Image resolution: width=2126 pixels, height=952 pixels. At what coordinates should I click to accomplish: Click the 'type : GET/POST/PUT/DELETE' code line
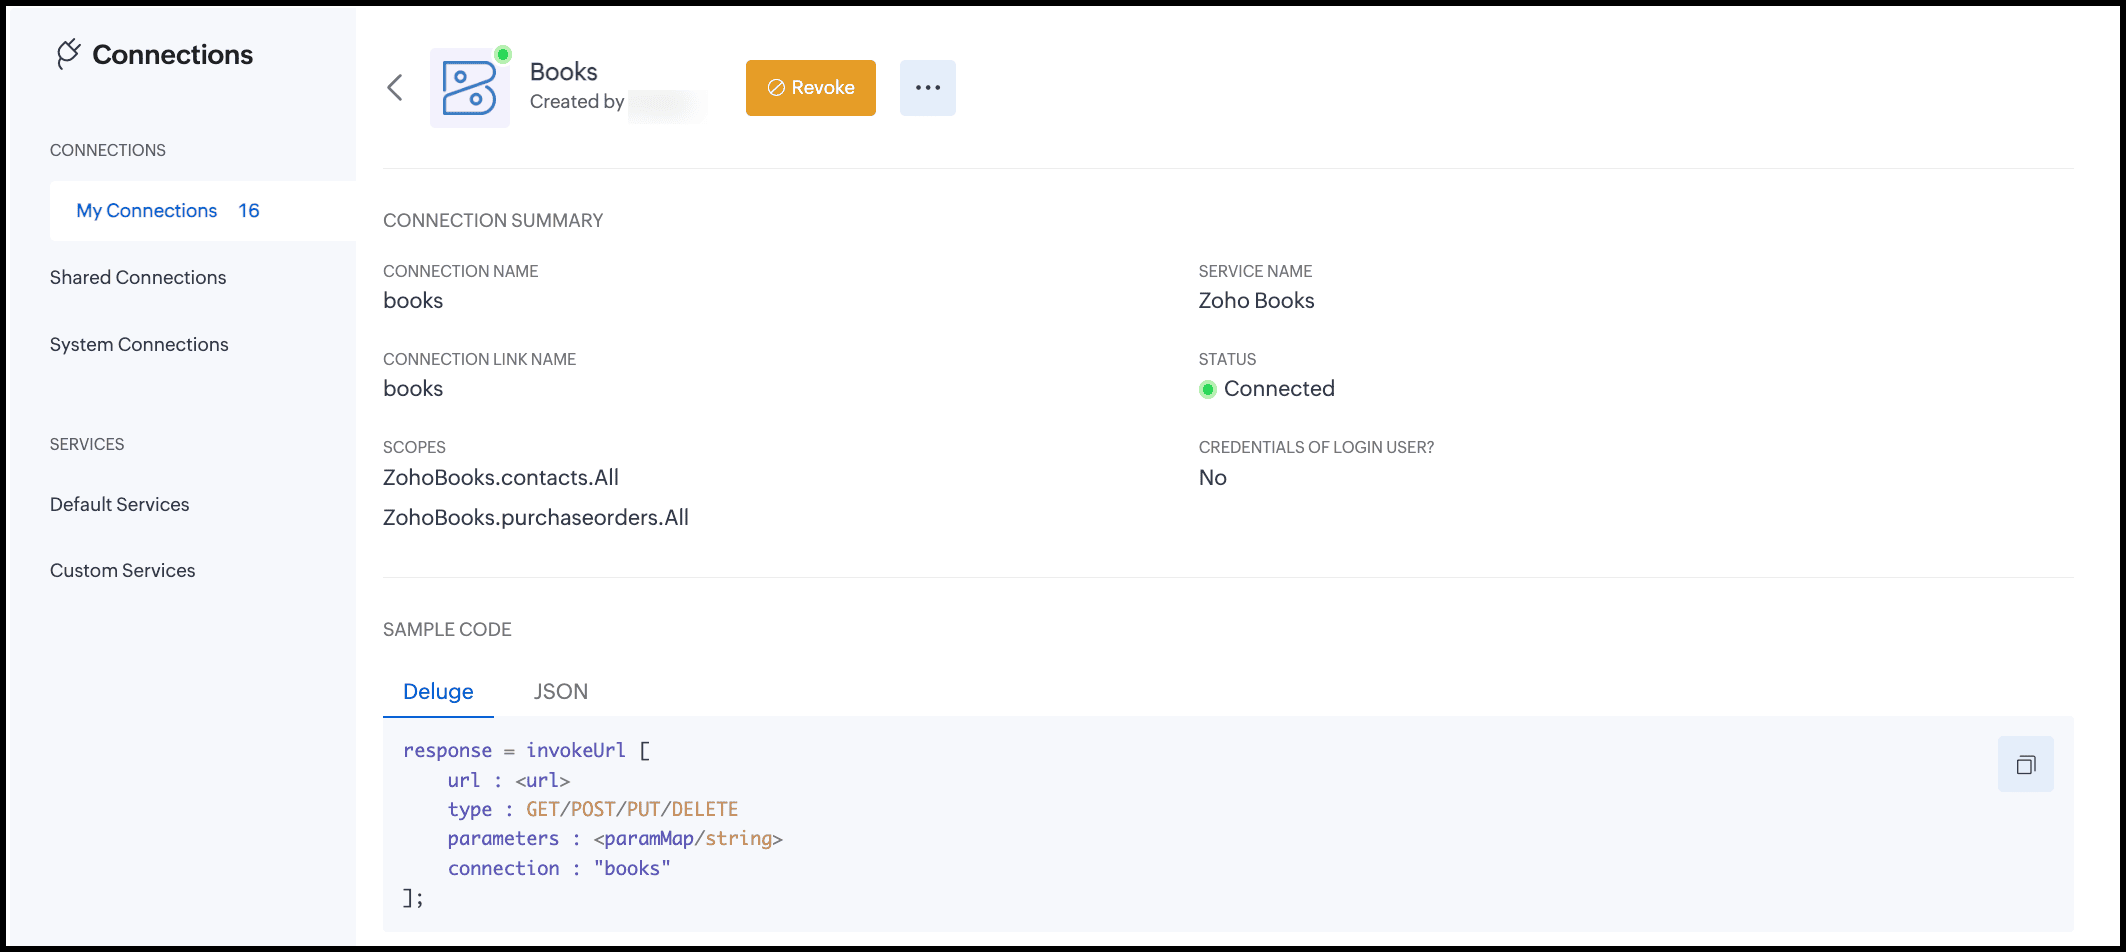[x=593, y=810]
